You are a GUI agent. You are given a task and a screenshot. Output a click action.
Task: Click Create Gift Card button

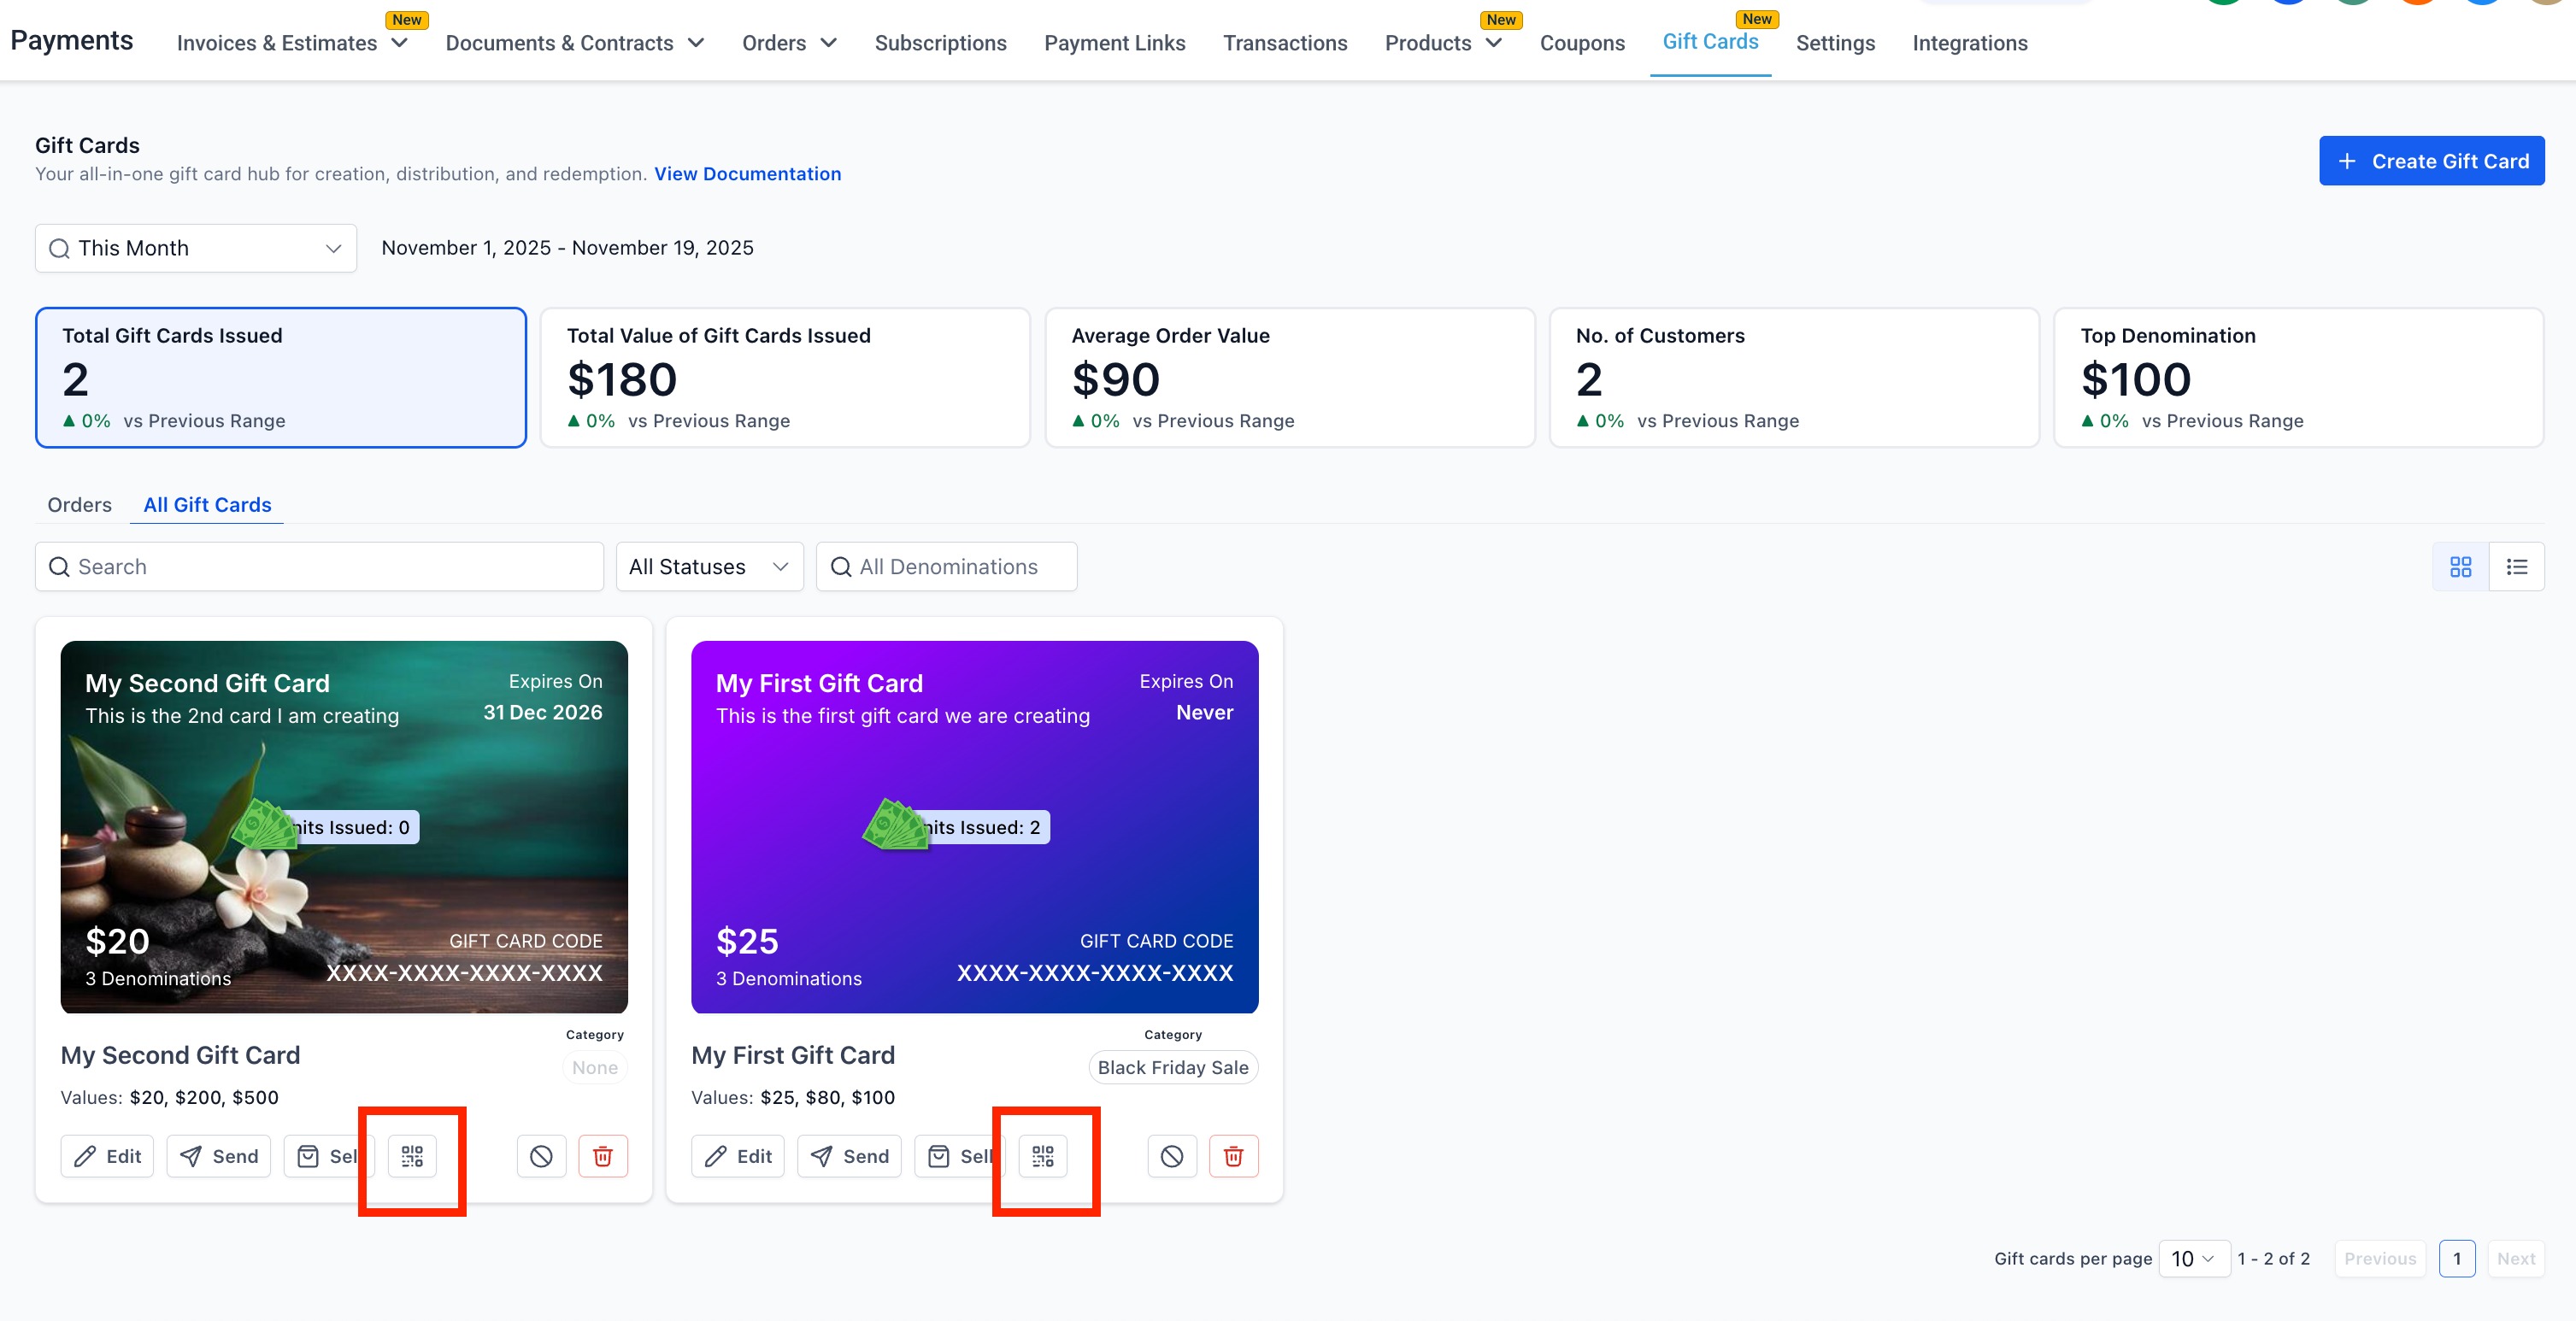point(2431,161)
